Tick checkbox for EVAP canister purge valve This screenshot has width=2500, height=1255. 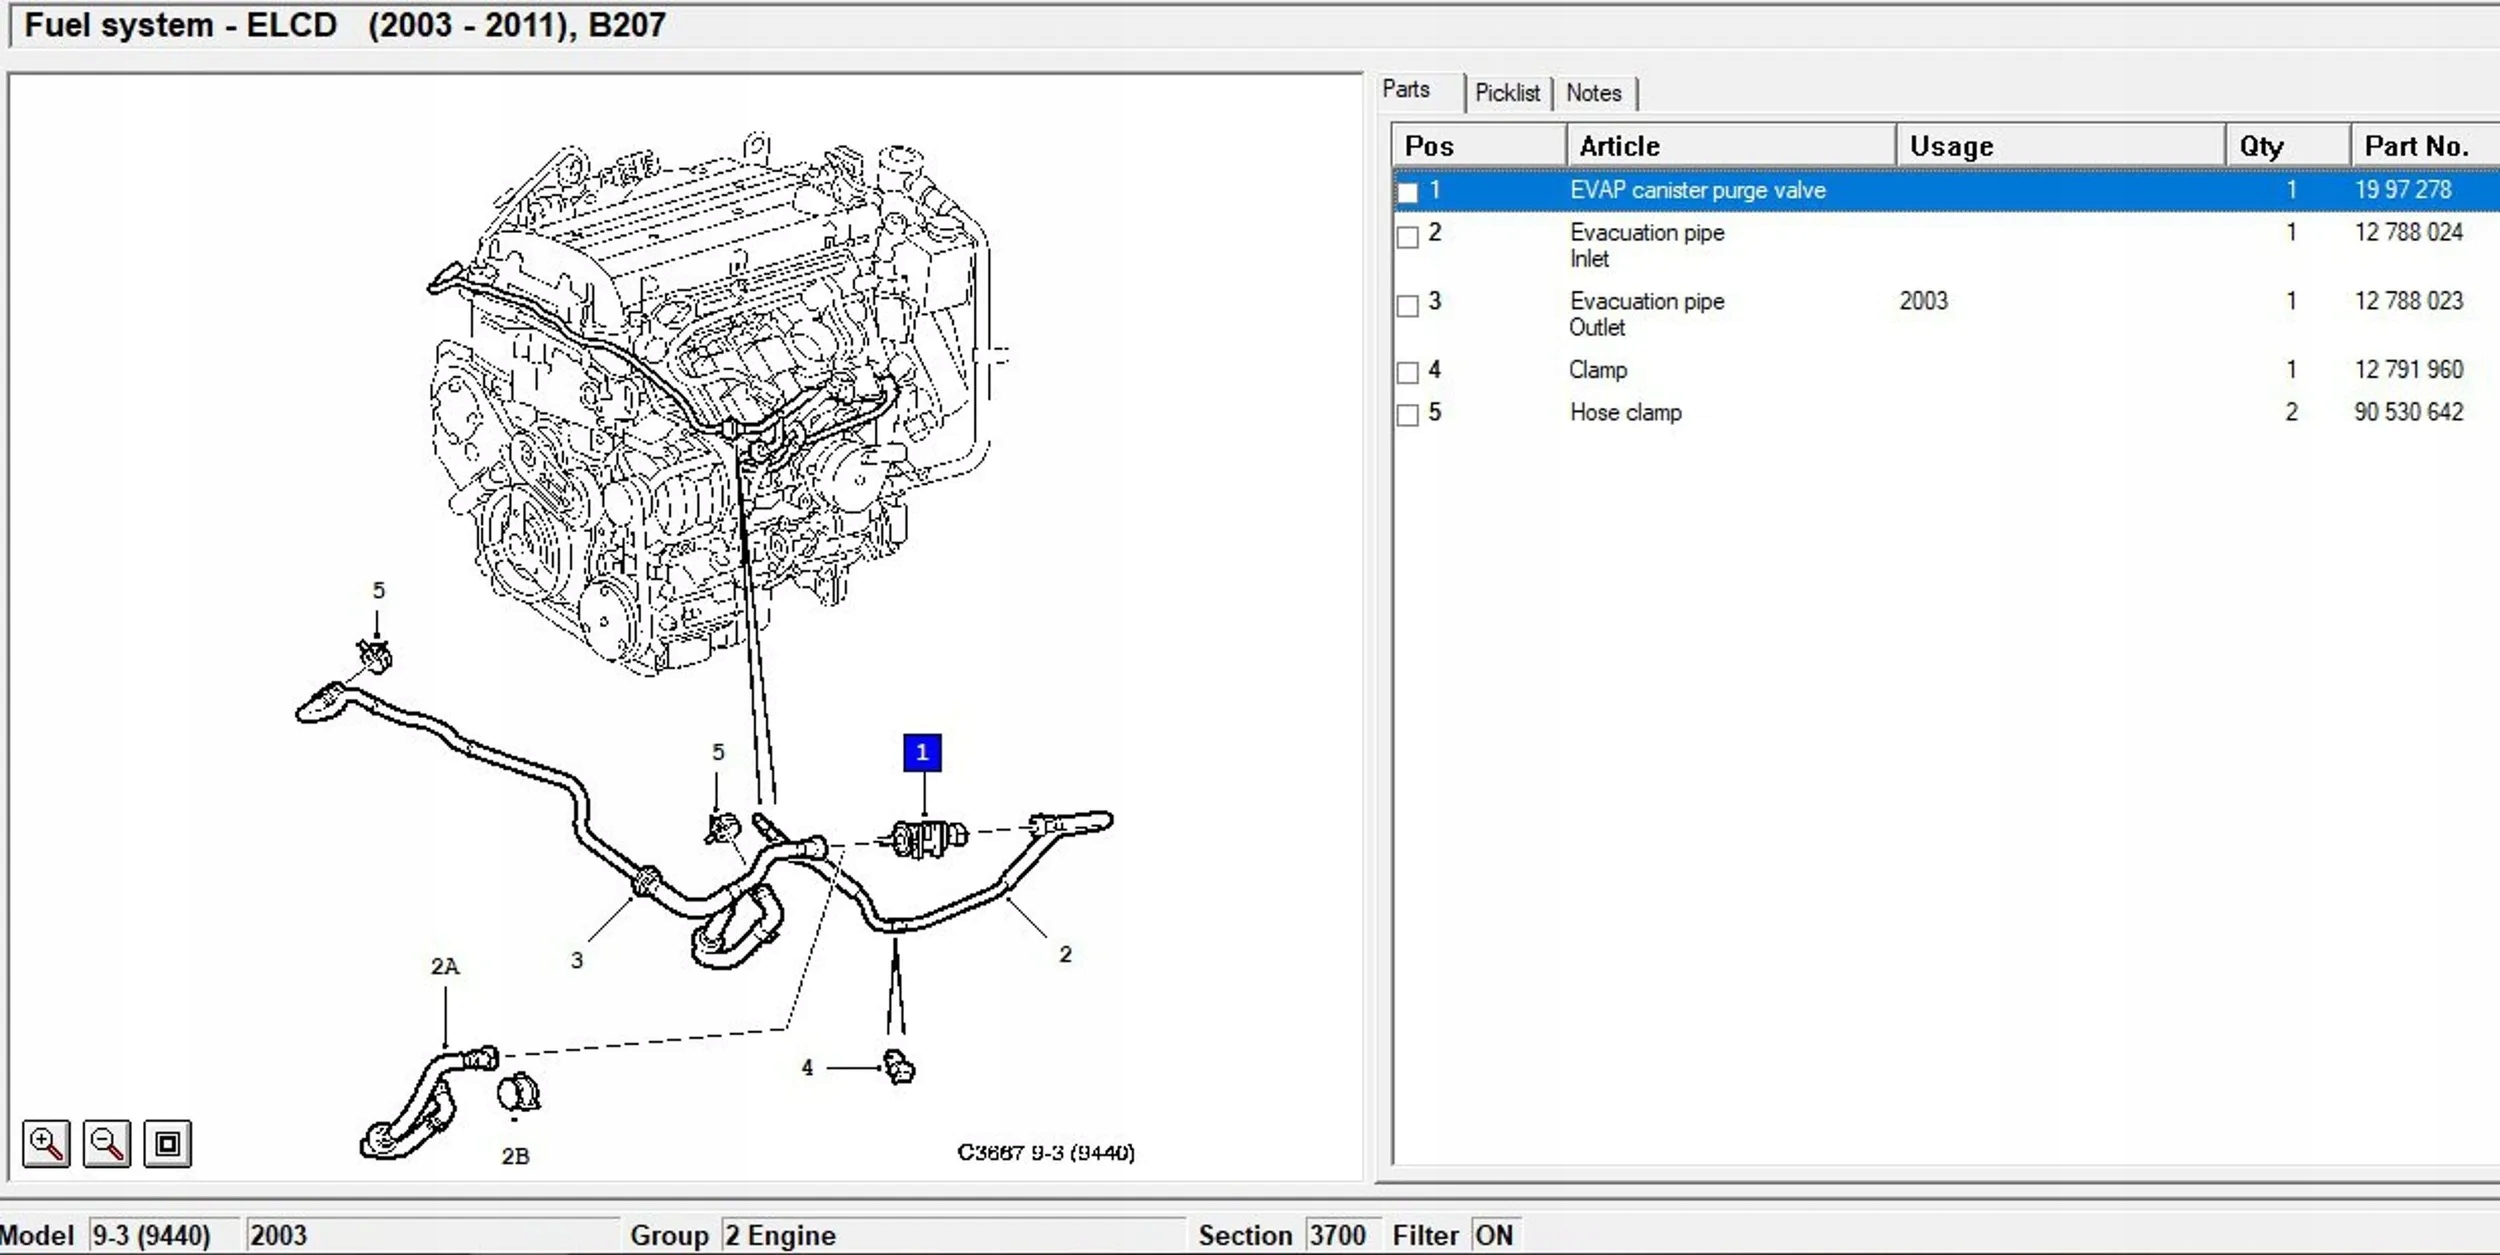(x=1408, y=193)
